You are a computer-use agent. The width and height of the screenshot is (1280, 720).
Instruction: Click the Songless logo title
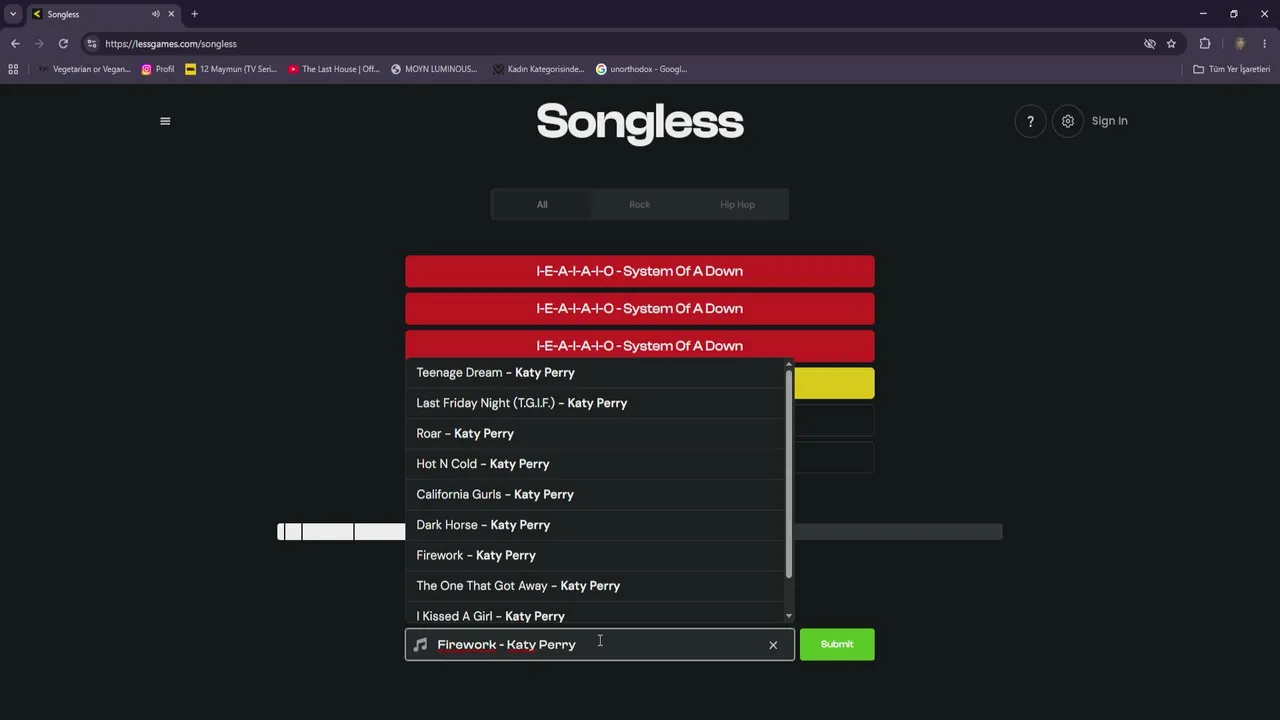pos(640,122)
